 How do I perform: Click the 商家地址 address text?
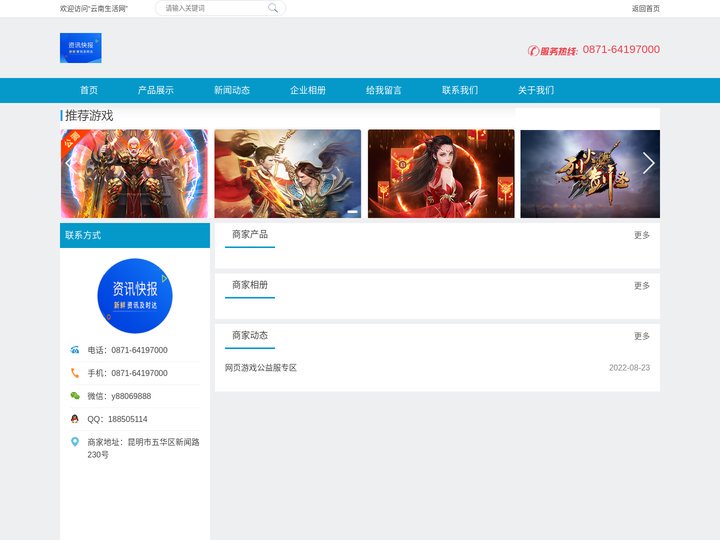143,448
